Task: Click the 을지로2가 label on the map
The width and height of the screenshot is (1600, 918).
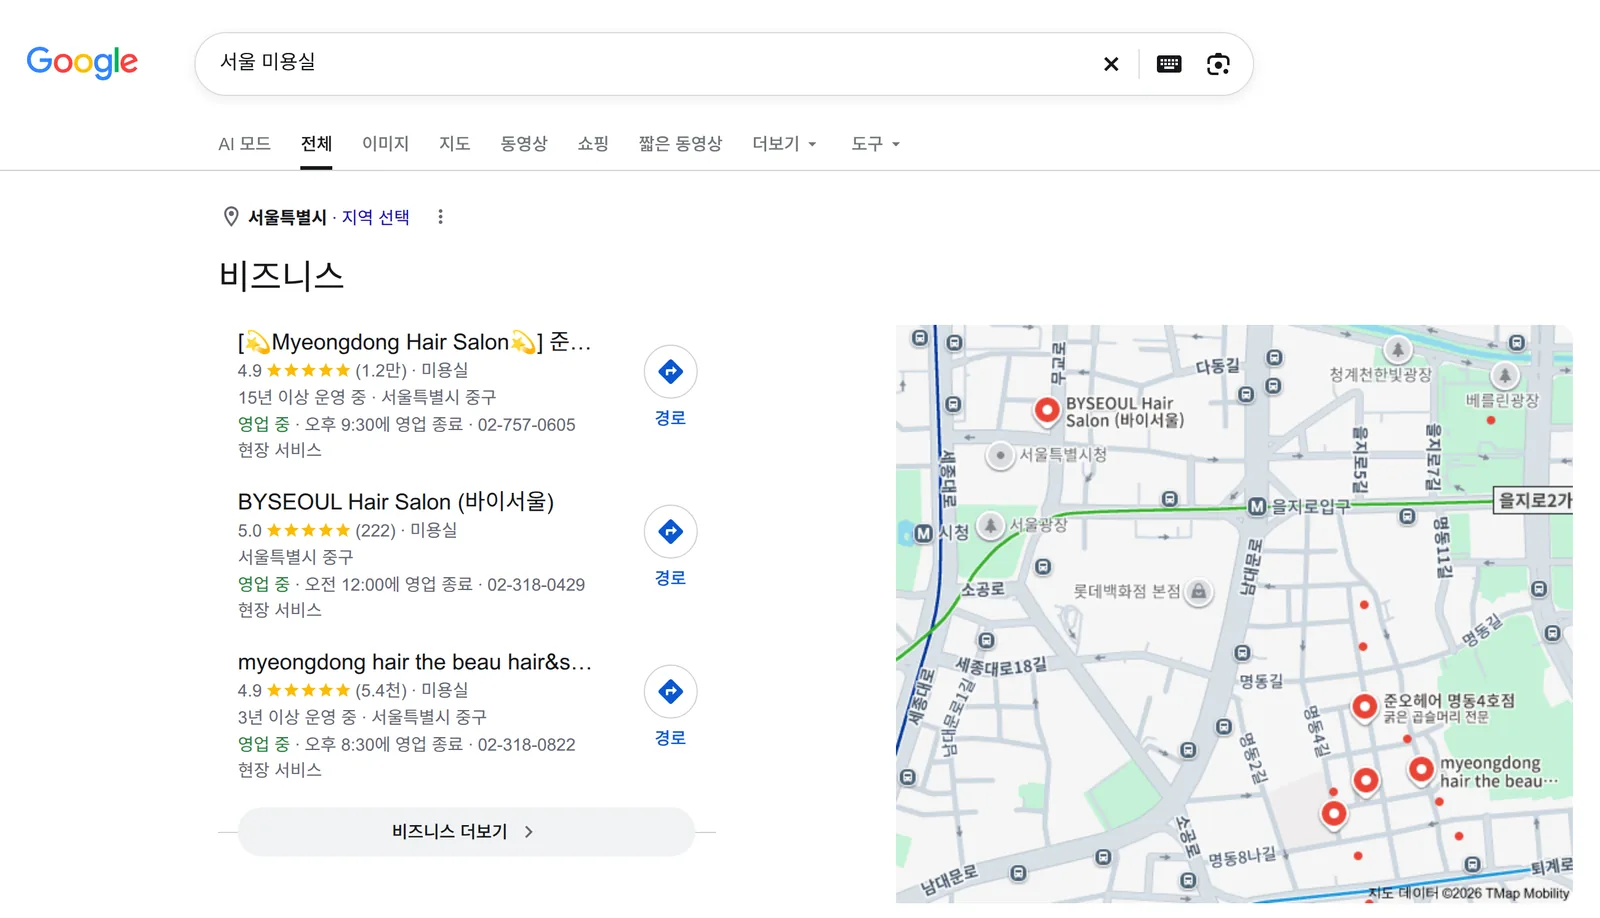Action: [x=1534, y=500]
